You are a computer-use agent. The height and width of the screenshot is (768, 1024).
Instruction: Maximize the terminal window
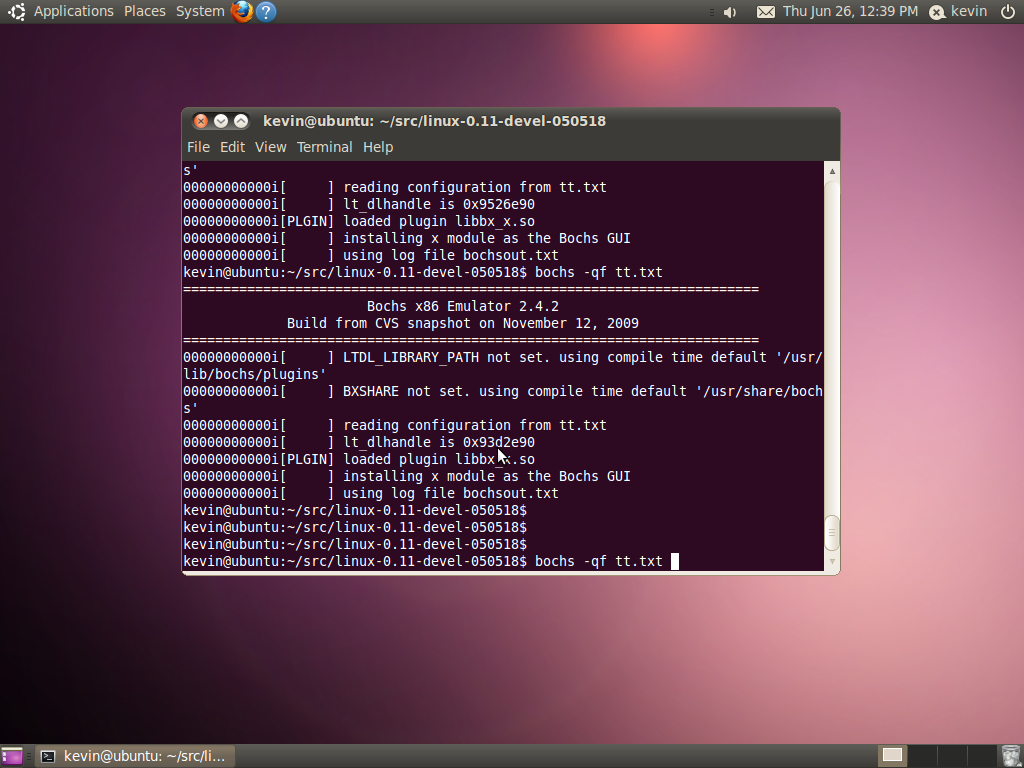click(x=241, y=121)
